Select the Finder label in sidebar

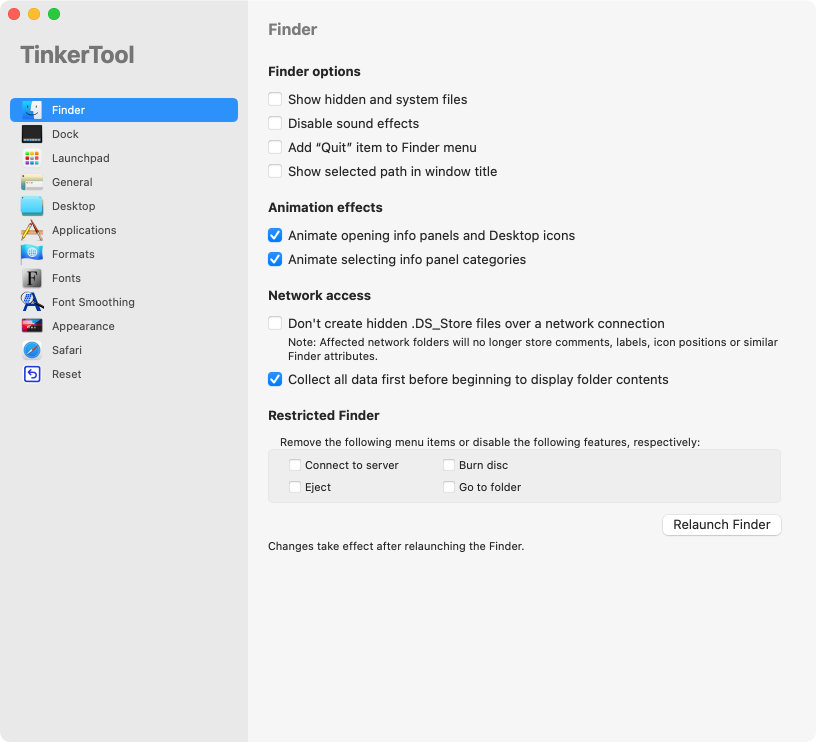pos(68,110)
